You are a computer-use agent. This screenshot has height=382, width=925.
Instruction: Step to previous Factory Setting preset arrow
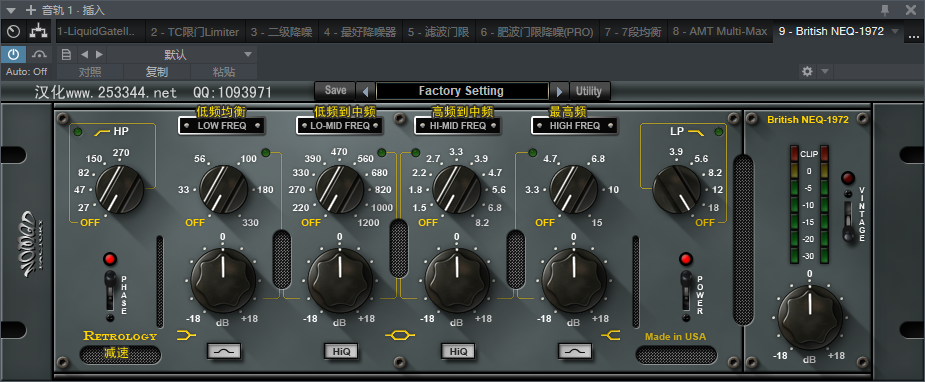[x=365, y=91]
